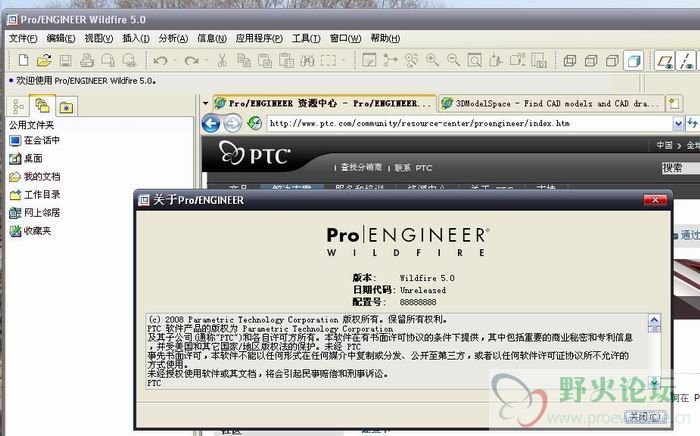Click the Save floppy disk icon
The image size is (700, 436).
point(66,60)
